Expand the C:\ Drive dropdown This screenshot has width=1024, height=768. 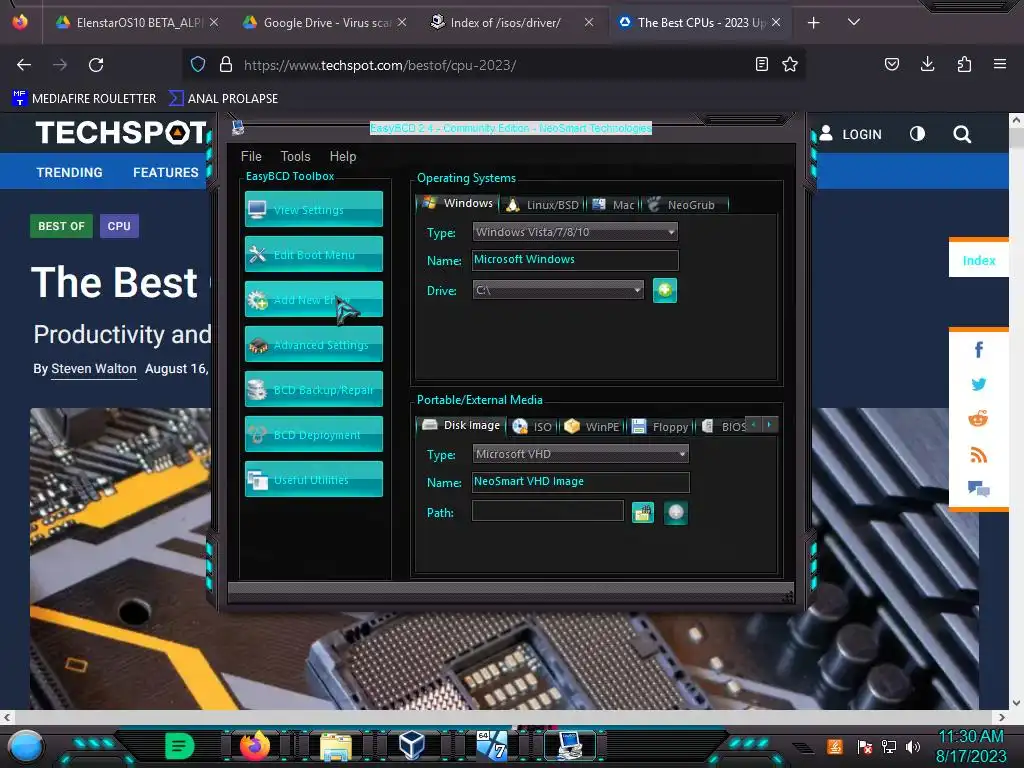click(x=558, y=290)
